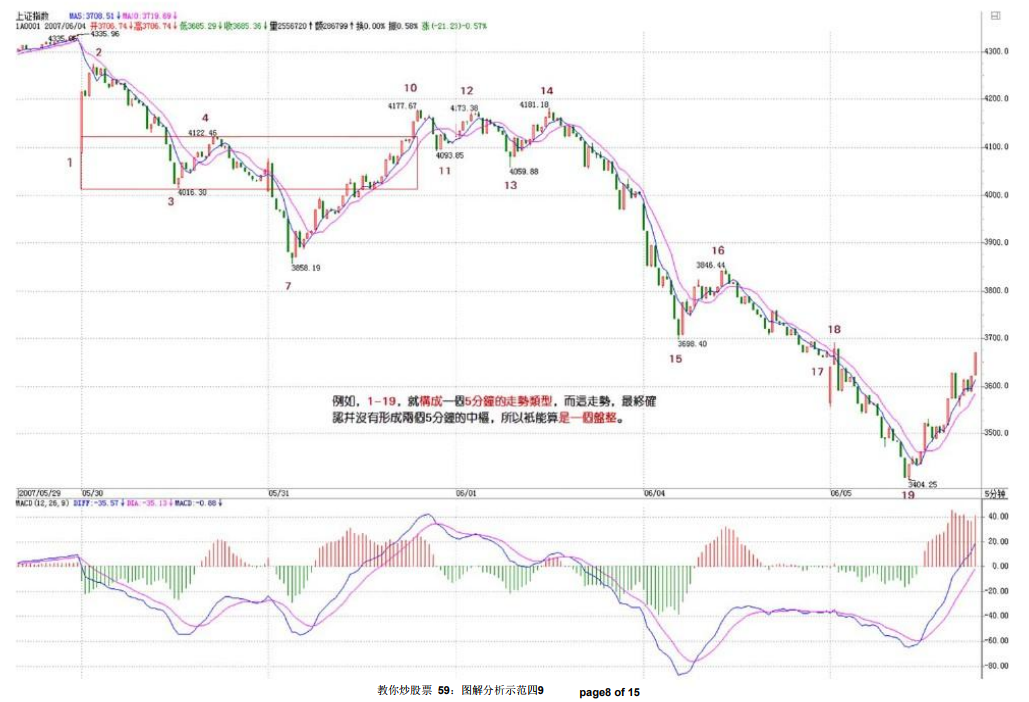Click the price label 3698.40
1029x702 pixels.
(x=691, y=344)
